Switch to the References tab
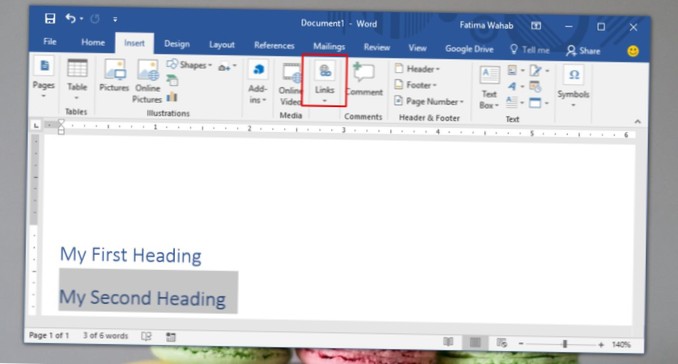678x364 pixels. coord(274,45)
